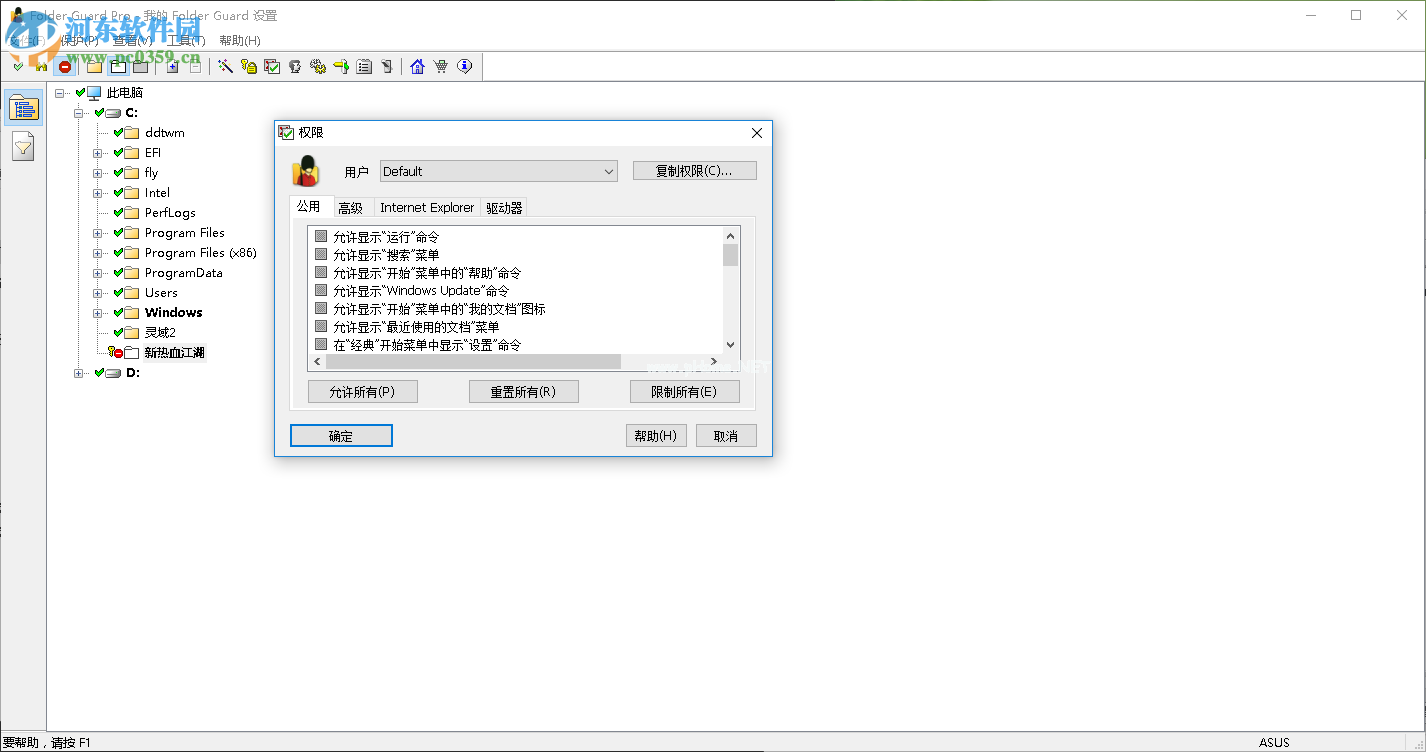Viewport: 1426px width, 752px height.
Task: Click the permissions (user with checklist) toolbar icon
Action: click(272, 67)
